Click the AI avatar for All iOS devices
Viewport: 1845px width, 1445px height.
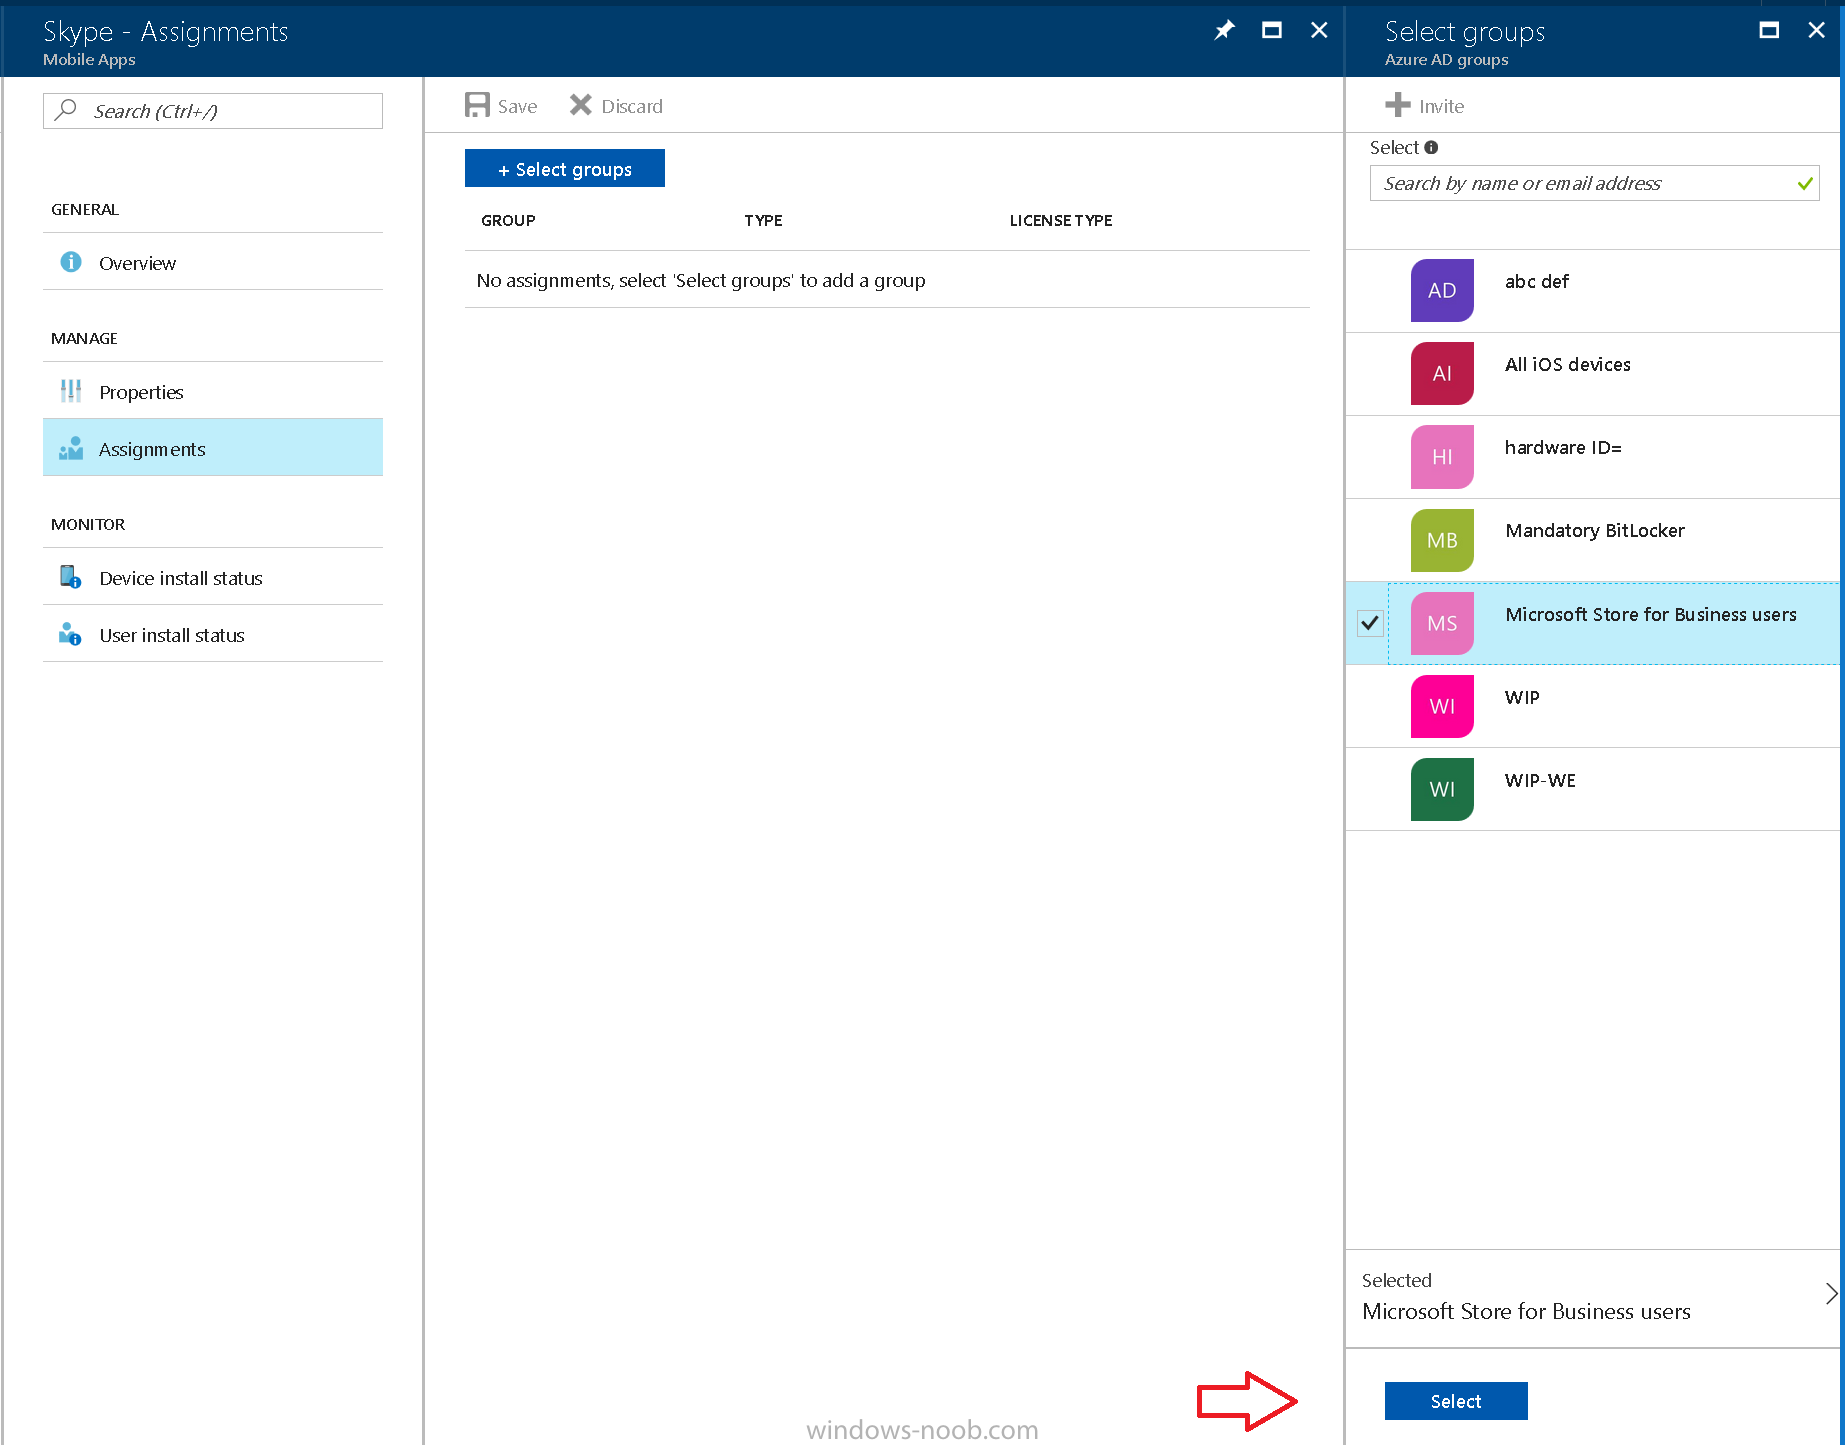pyautogui.click(x=1442, y=373)
